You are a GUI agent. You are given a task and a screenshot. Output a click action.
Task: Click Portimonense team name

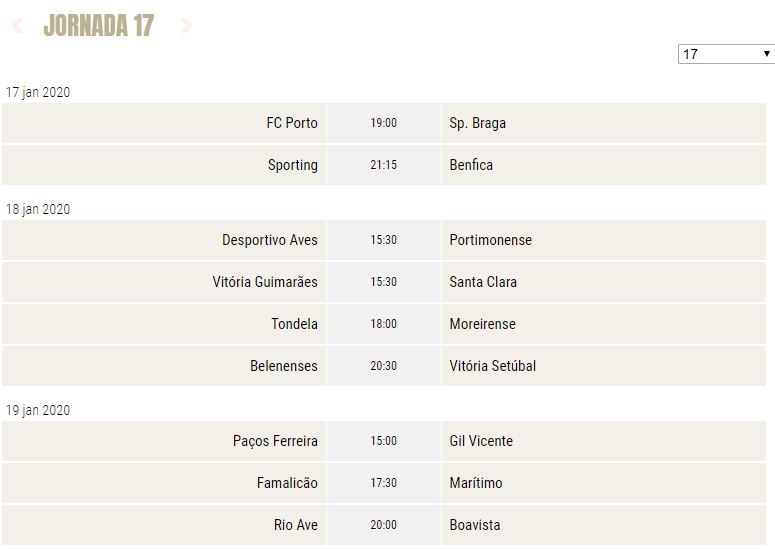[x=491, y=240]
